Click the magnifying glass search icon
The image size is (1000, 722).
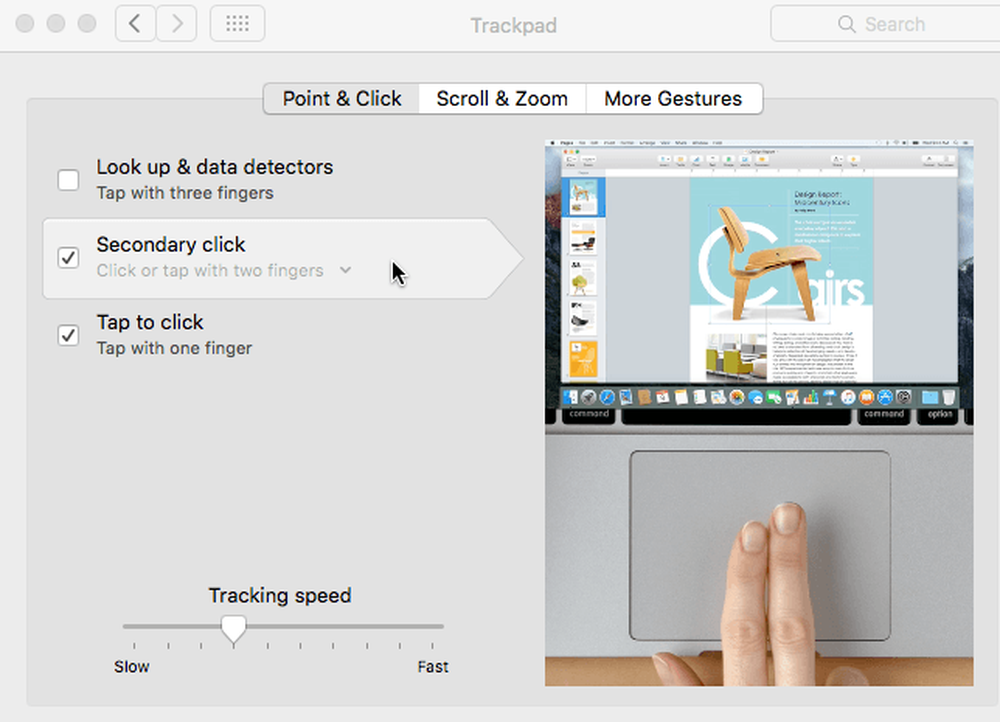(846, 24)
